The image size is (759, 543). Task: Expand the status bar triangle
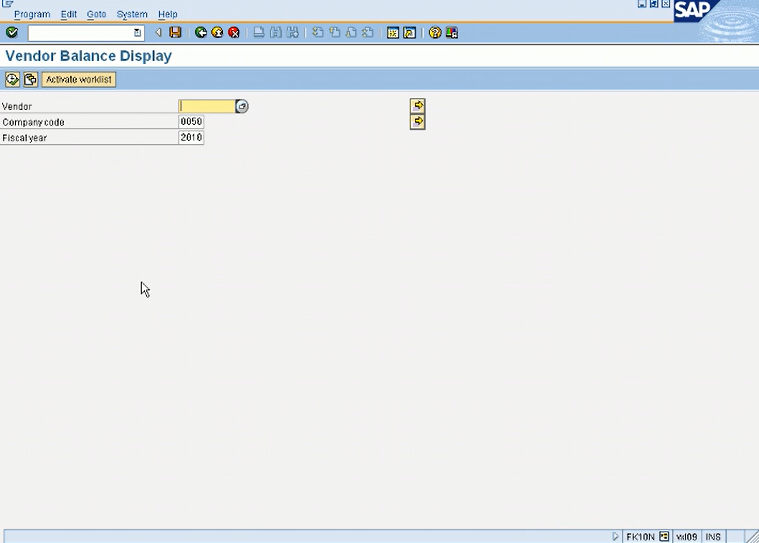(615, 536)
